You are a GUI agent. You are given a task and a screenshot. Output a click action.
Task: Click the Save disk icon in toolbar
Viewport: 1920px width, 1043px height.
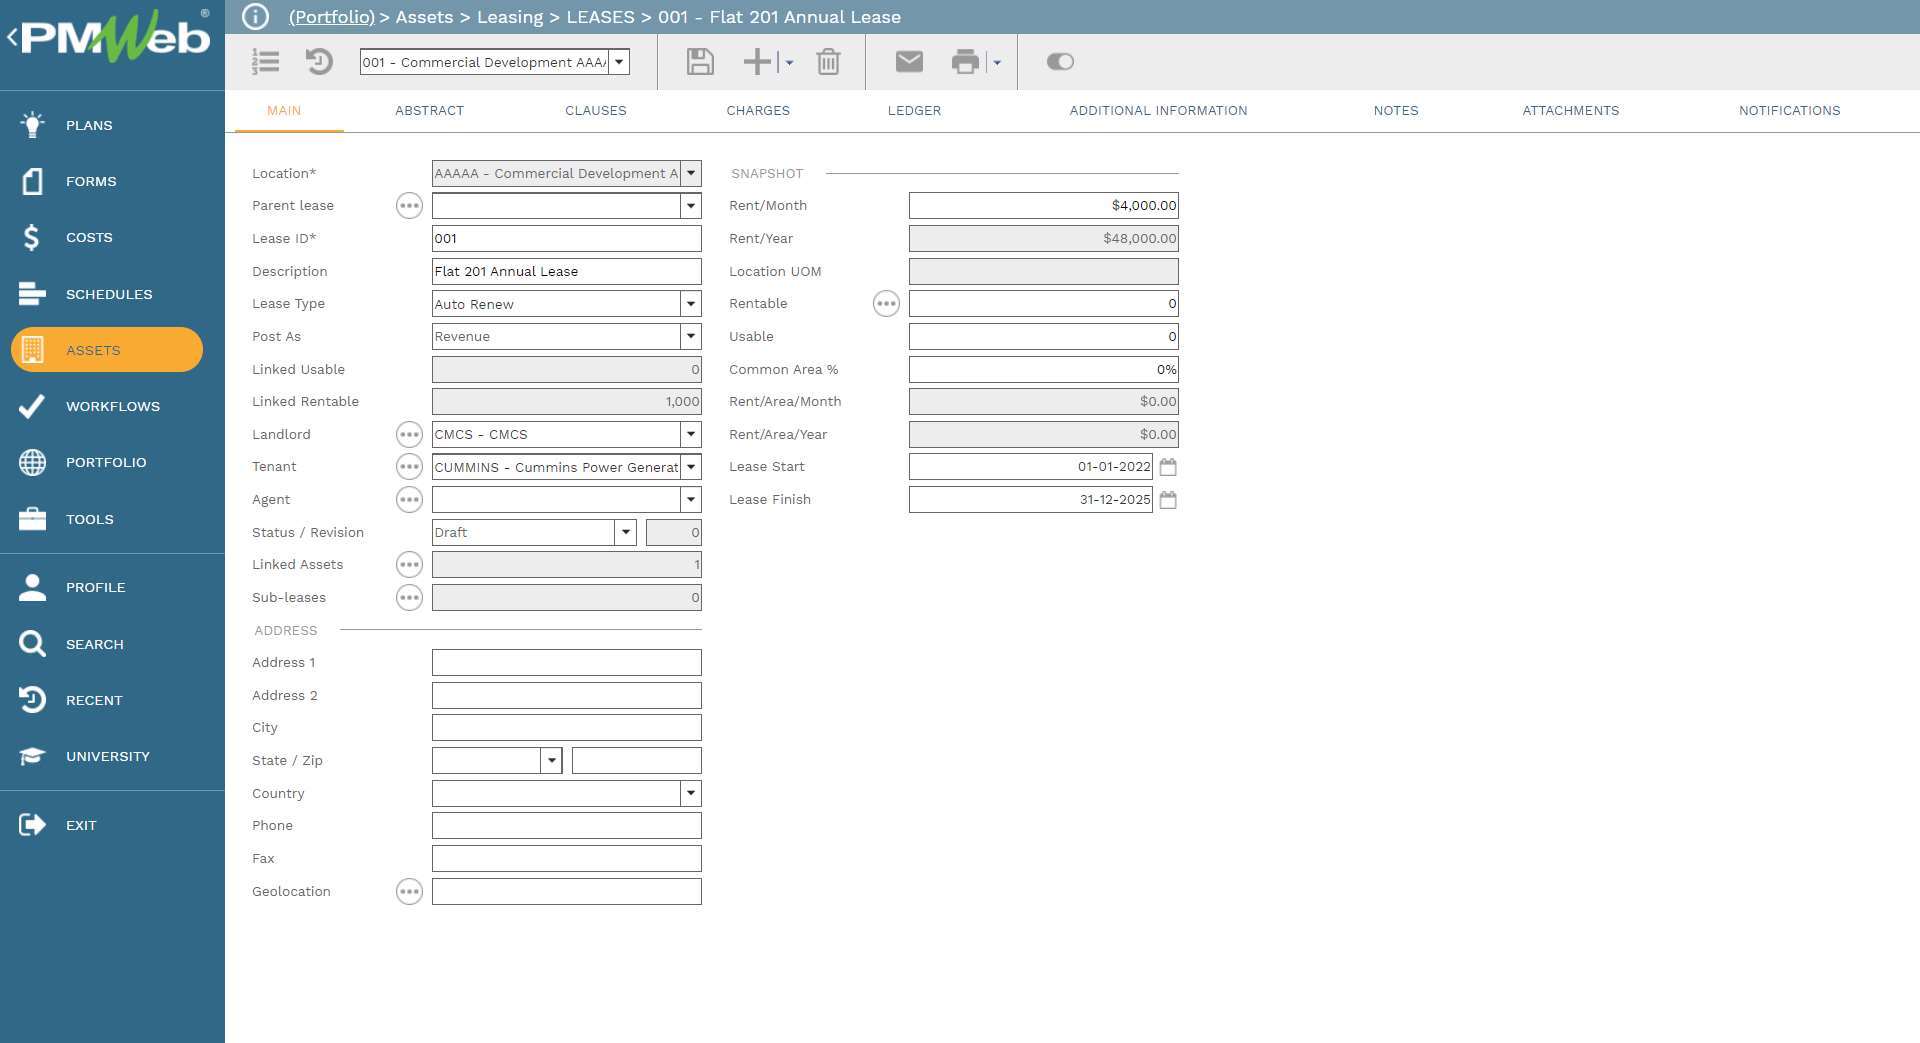pyautogui.click(x=700, y=62)
